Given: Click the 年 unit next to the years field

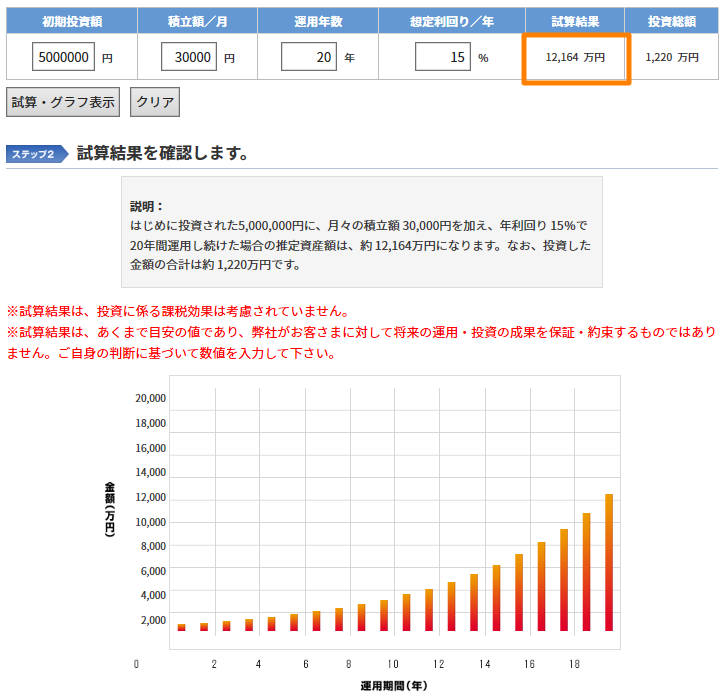Looking at the screenshot, I should (350, 57).
